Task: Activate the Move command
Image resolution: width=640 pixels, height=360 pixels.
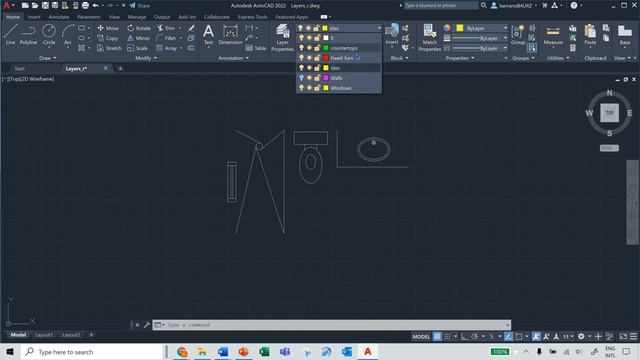Action: tap(108, 28)
